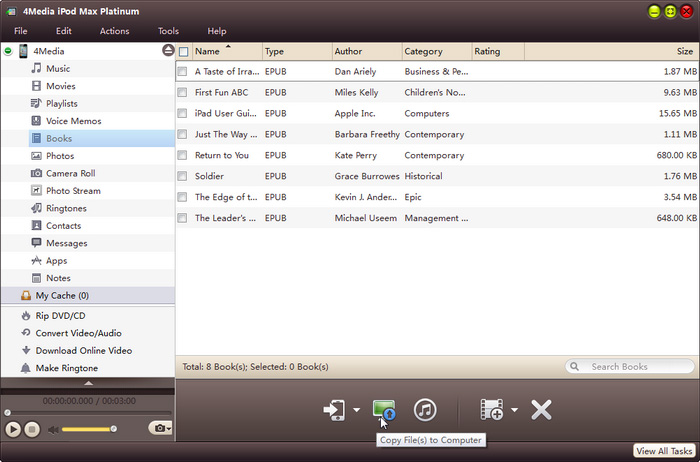Click the snapshot camera icon
This screenshot has width=700, height=462.
coord(158,428)
